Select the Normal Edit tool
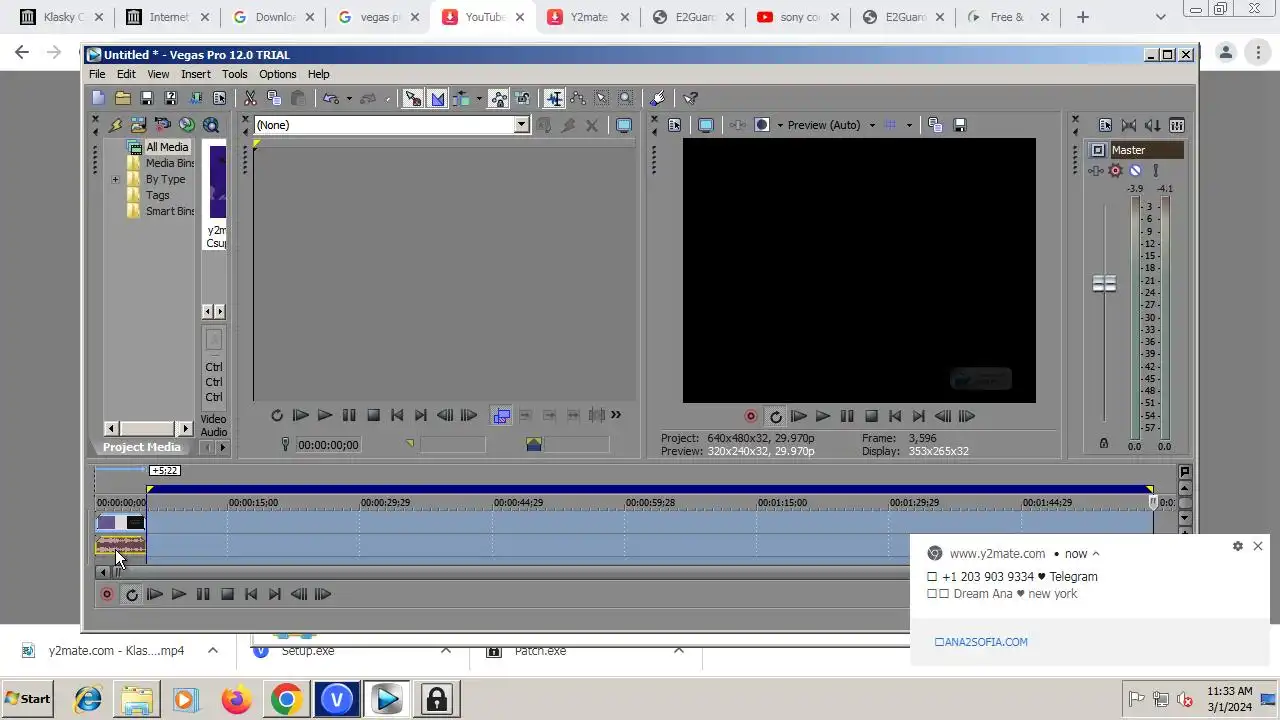The image size is (1280, 720). [554, 98]
